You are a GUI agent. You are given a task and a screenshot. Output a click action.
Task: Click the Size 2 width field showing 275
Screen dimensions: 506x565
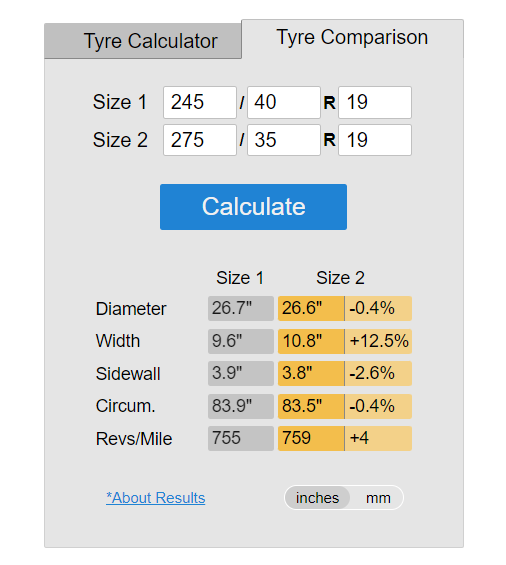(200, 140)
